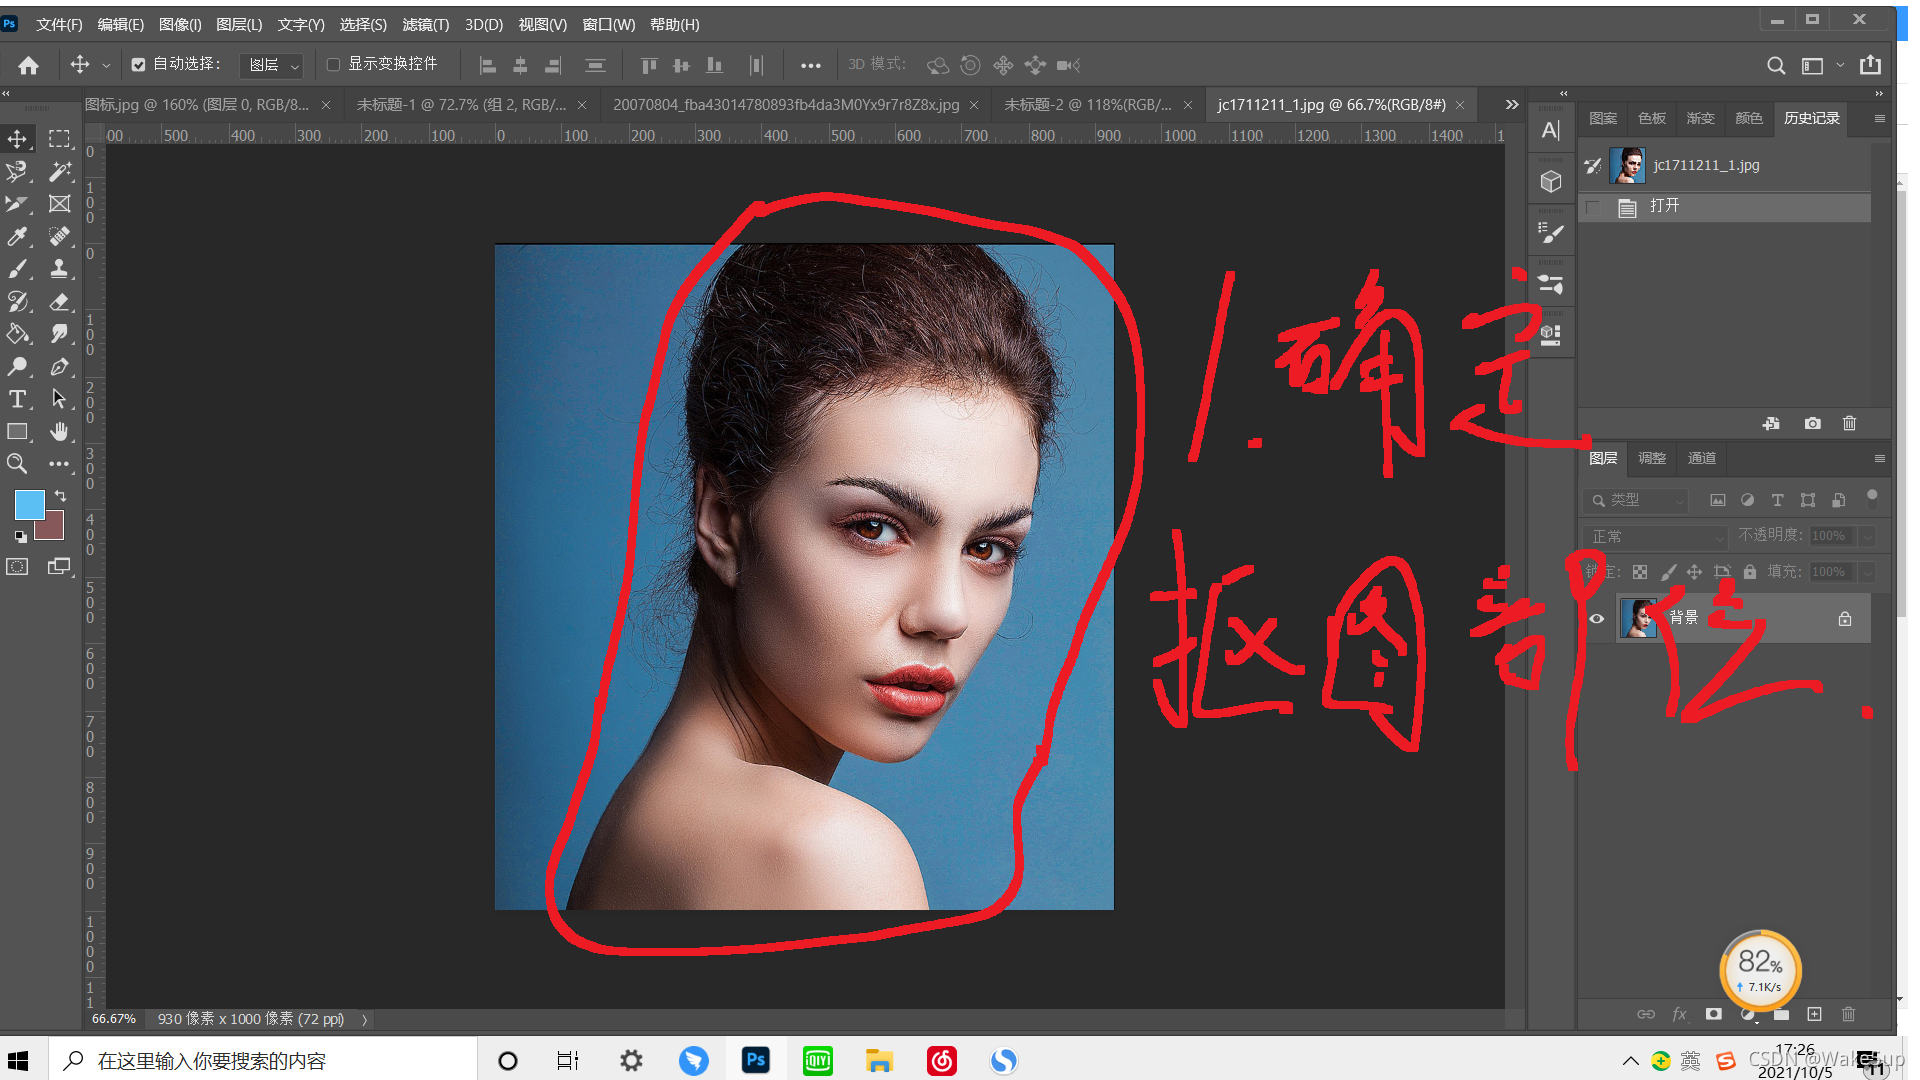
Task: Switch to document tab 未标题-2
Action: (x=1087, y=104)
